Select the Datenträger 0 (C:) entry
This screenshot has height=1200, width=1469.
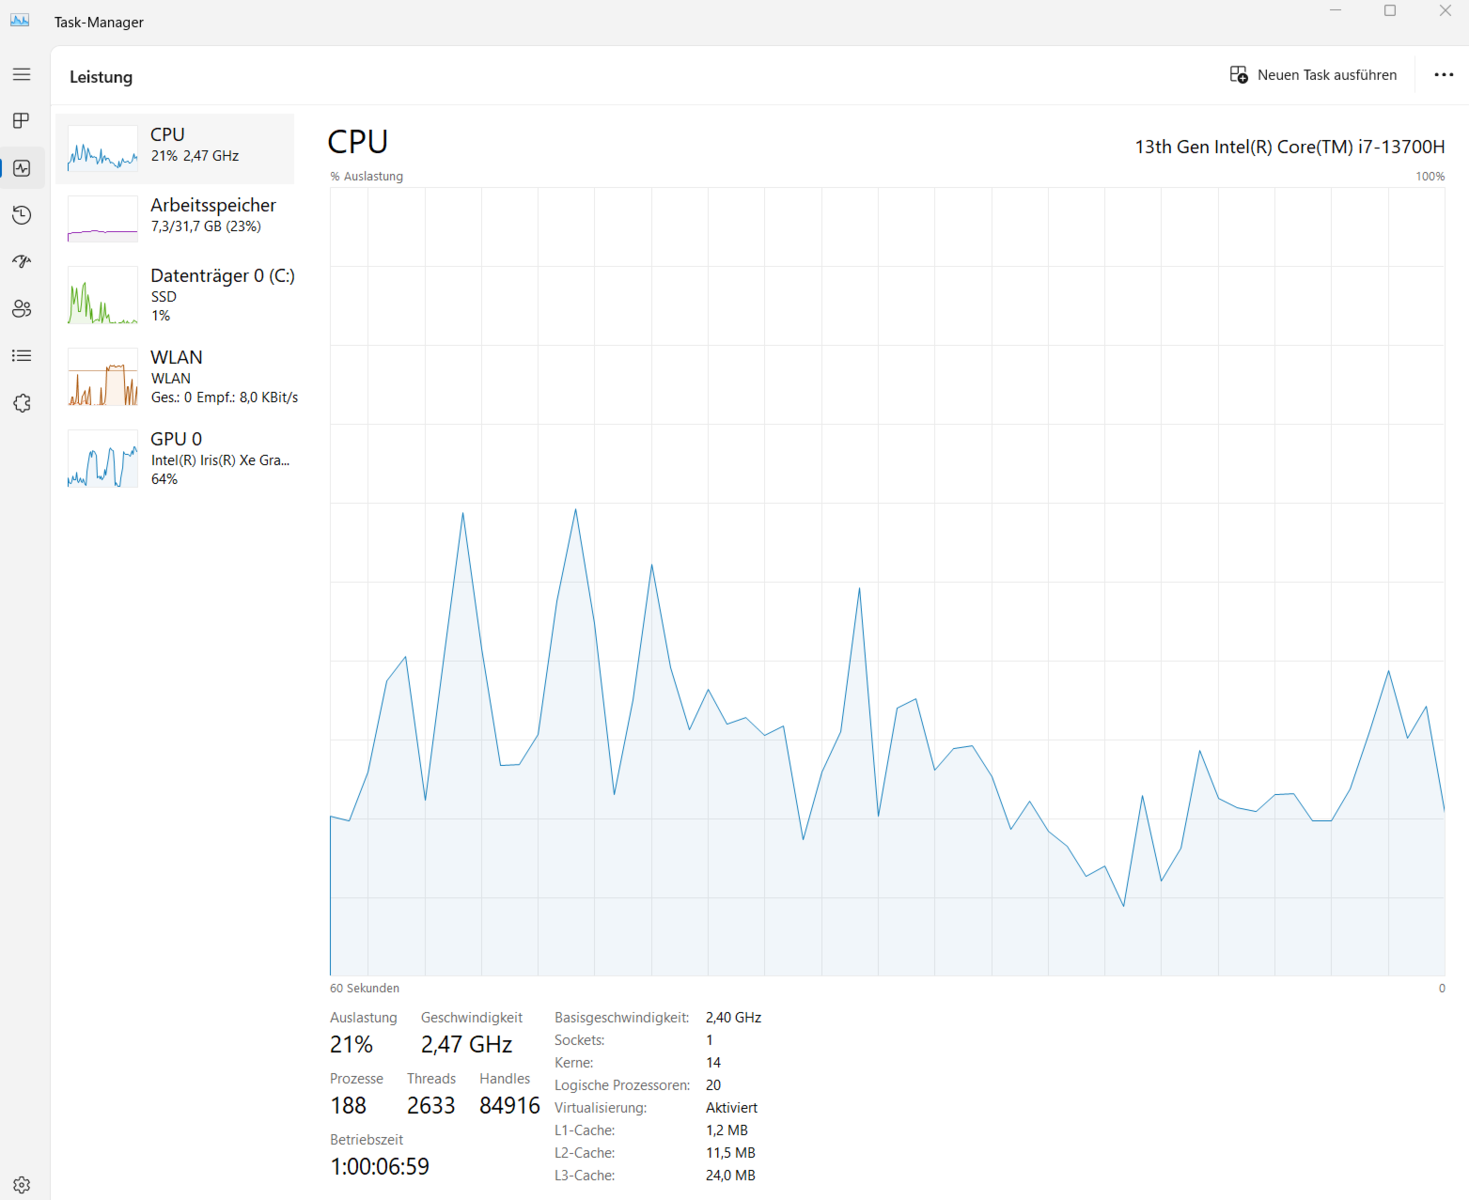[175, 295]
